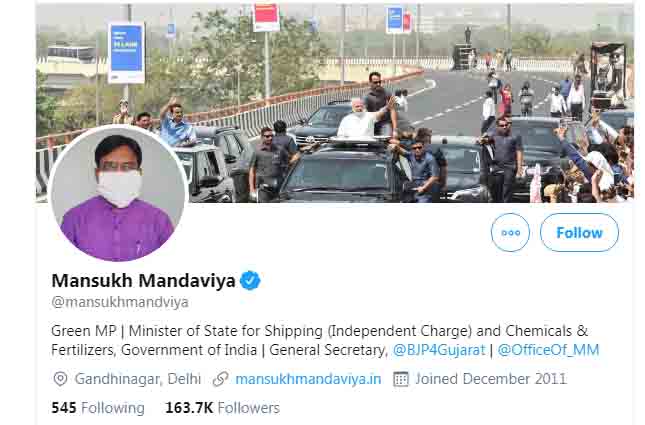Show the 163.7K Followers list
The image size is (645, 425).
tap(222, 408)
